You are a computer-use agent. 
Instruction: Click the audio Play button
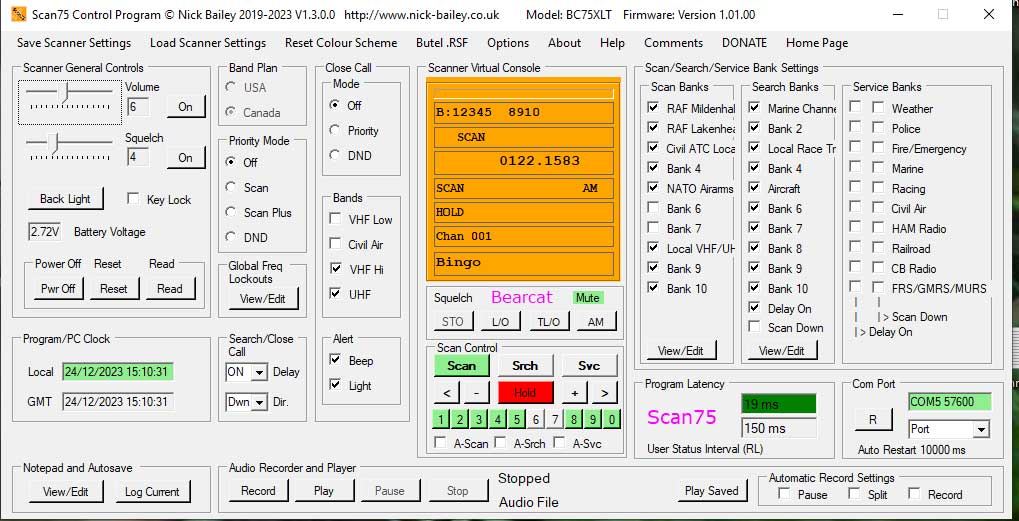324,490
